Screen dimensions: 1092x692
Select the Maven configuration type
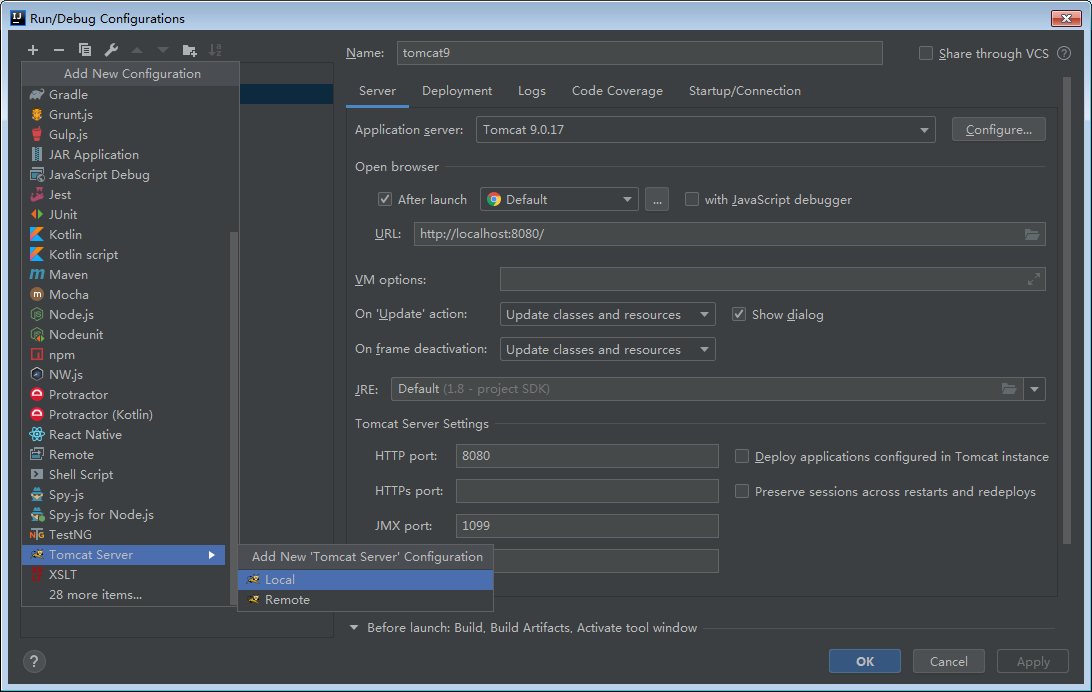[124, 275]
